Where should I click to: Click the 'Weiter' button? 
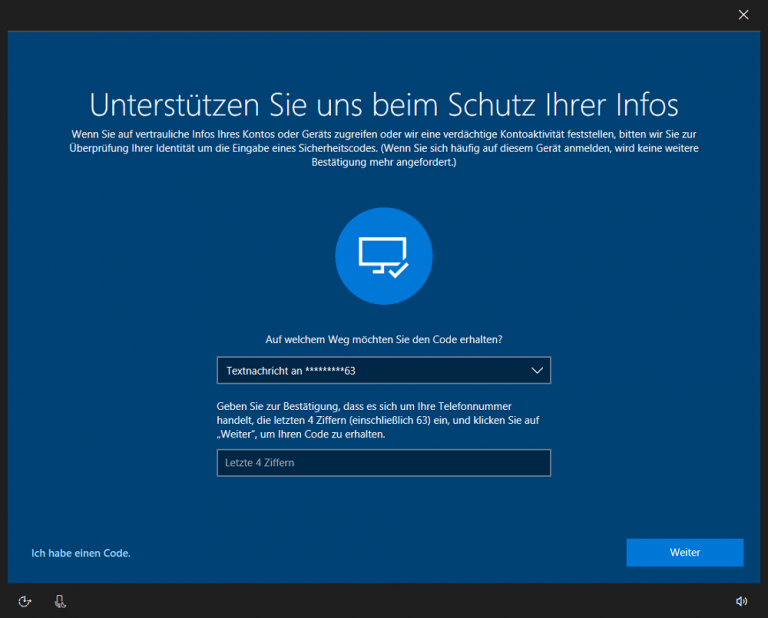[x=685, y=552]
